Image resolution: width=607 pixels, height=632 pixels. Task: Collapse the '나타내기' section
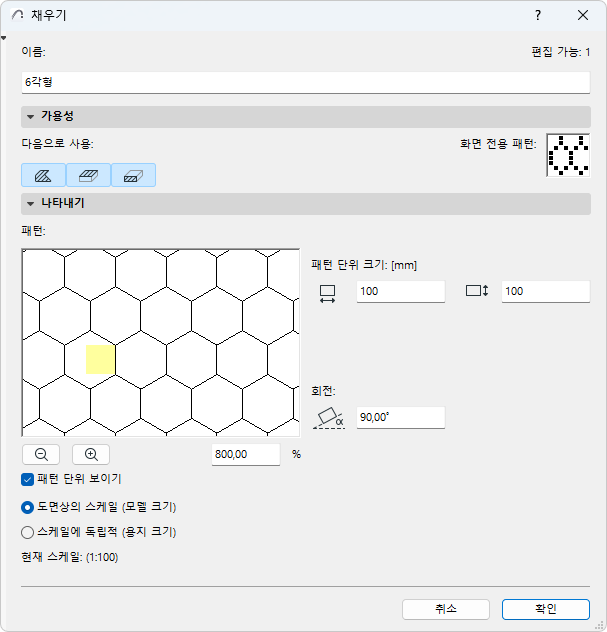[x=31, y=203]
